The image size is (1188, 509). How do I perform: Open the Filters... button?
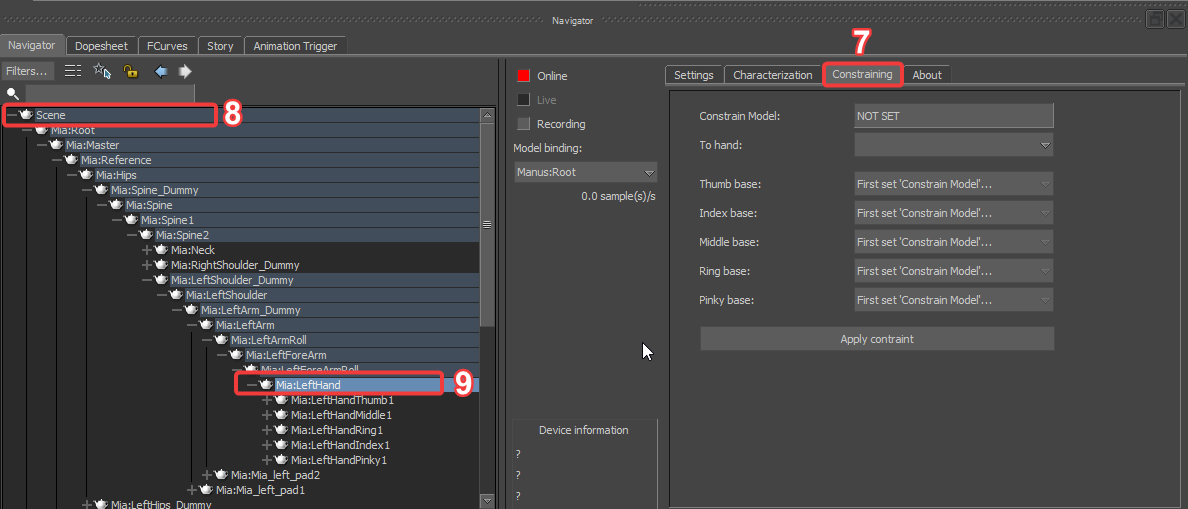point(27,71)
